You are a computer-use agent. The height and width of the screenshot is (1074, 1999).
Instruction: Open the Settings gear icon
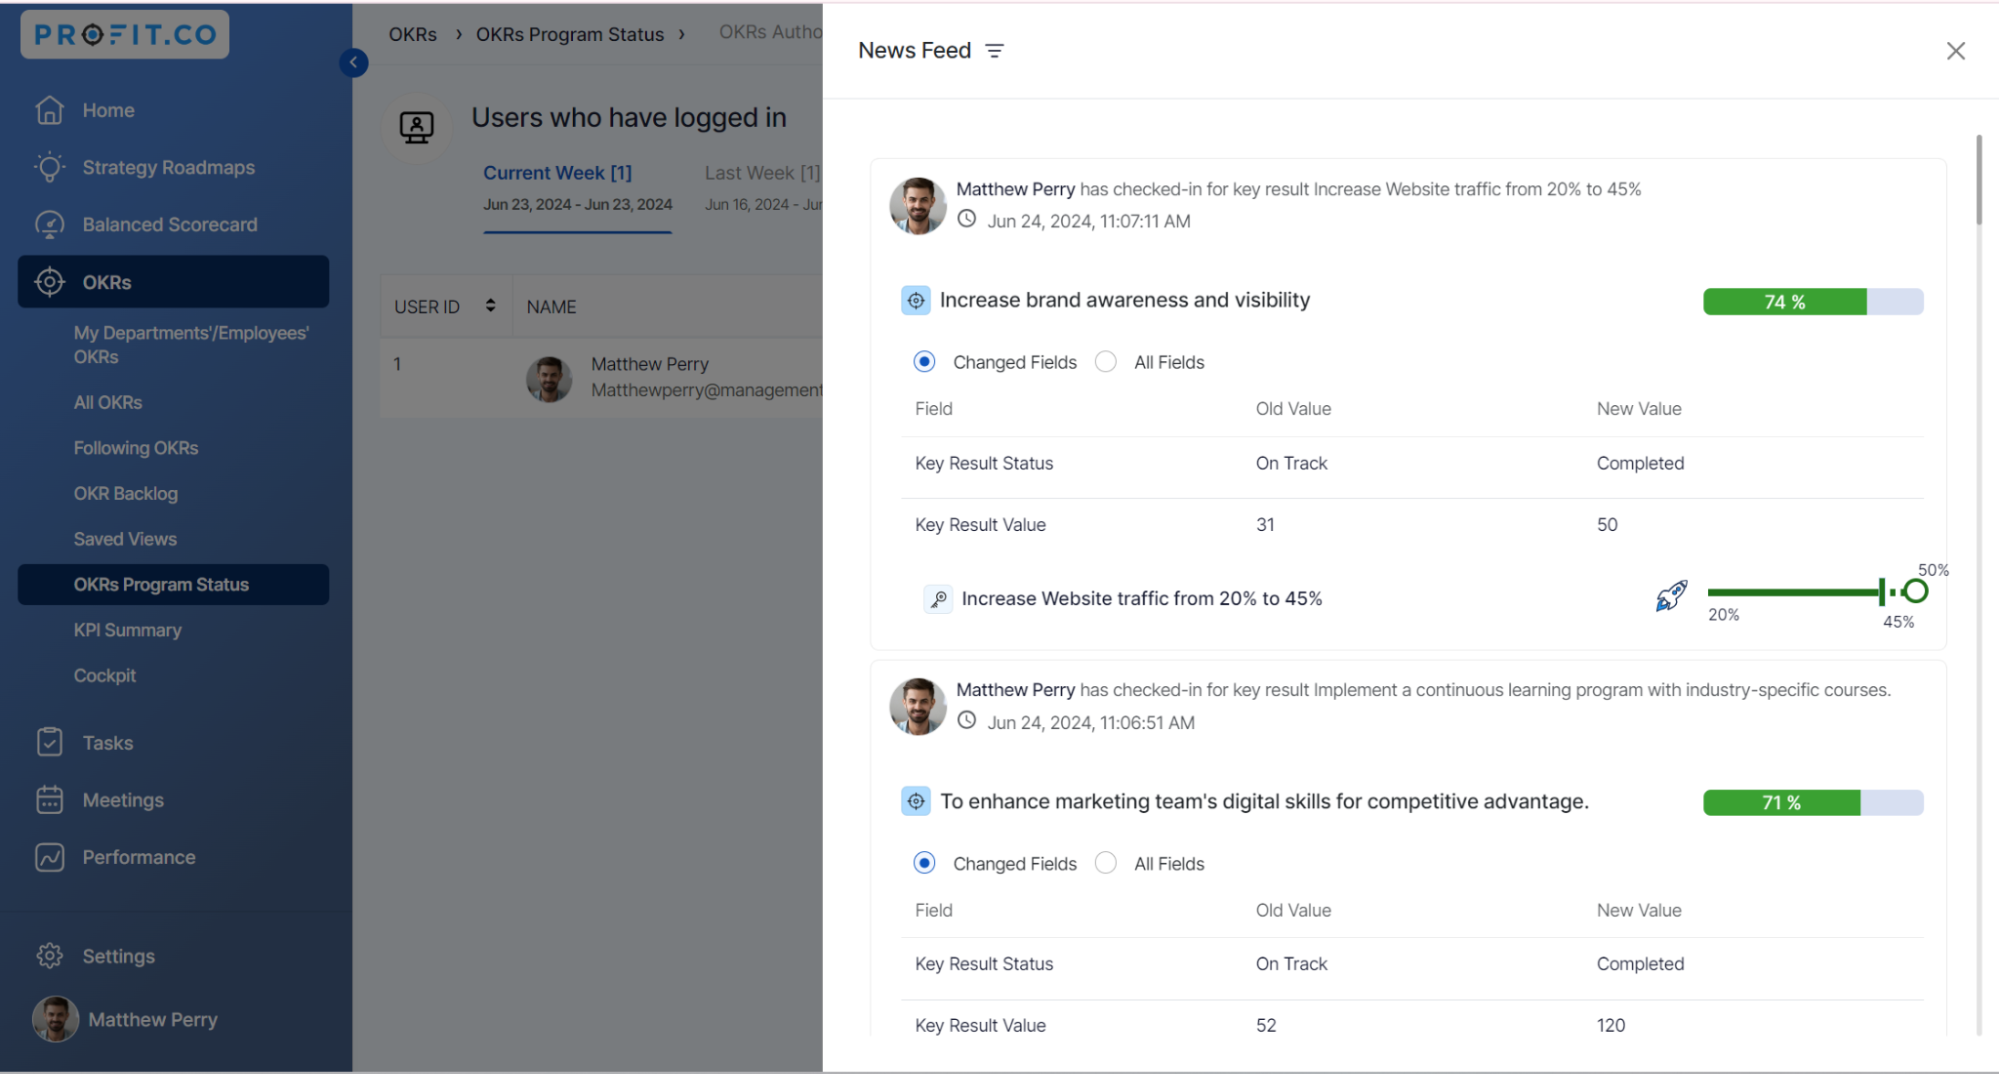point(49,956)
